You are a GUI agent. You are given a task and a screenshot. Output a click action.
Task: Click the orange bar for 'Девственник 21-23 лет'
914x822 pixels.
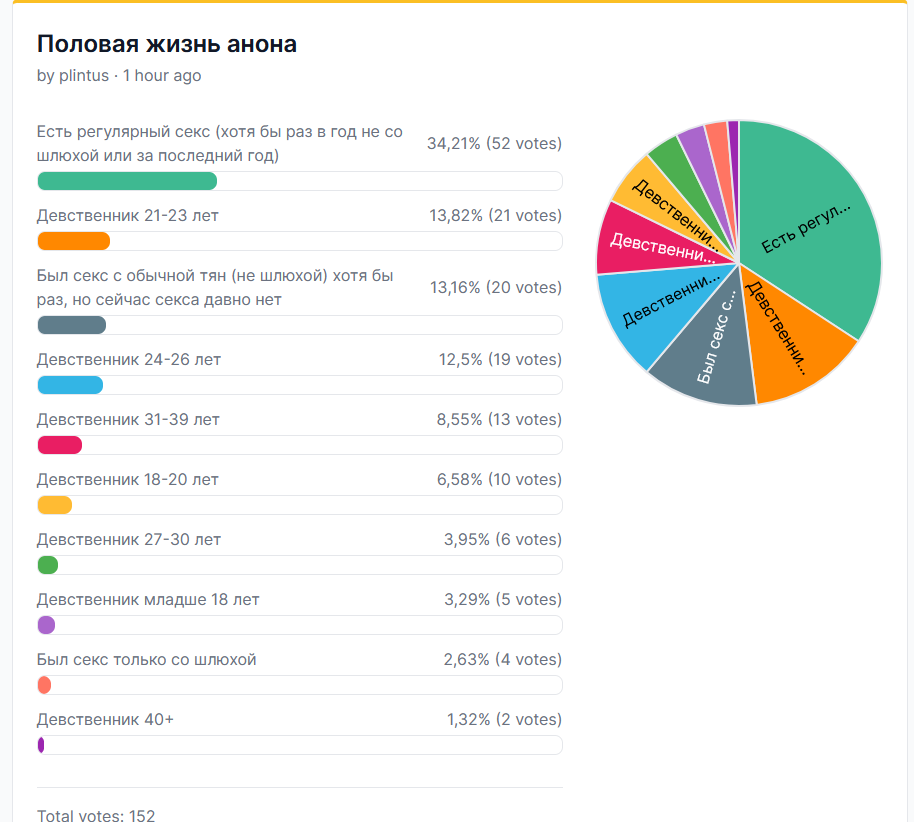click(x=73, y=241)
